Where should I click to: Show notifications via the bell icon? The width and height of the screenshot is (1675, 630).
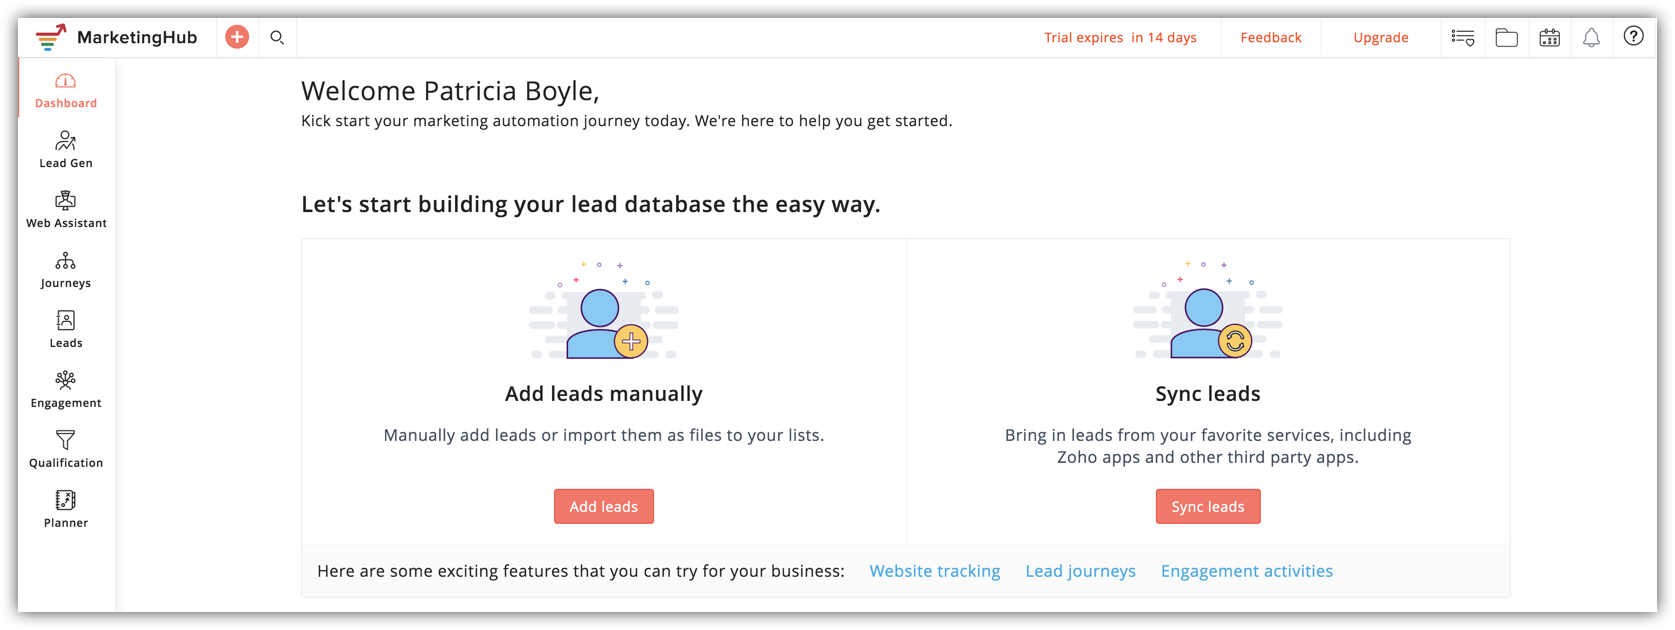point(1591,37)
